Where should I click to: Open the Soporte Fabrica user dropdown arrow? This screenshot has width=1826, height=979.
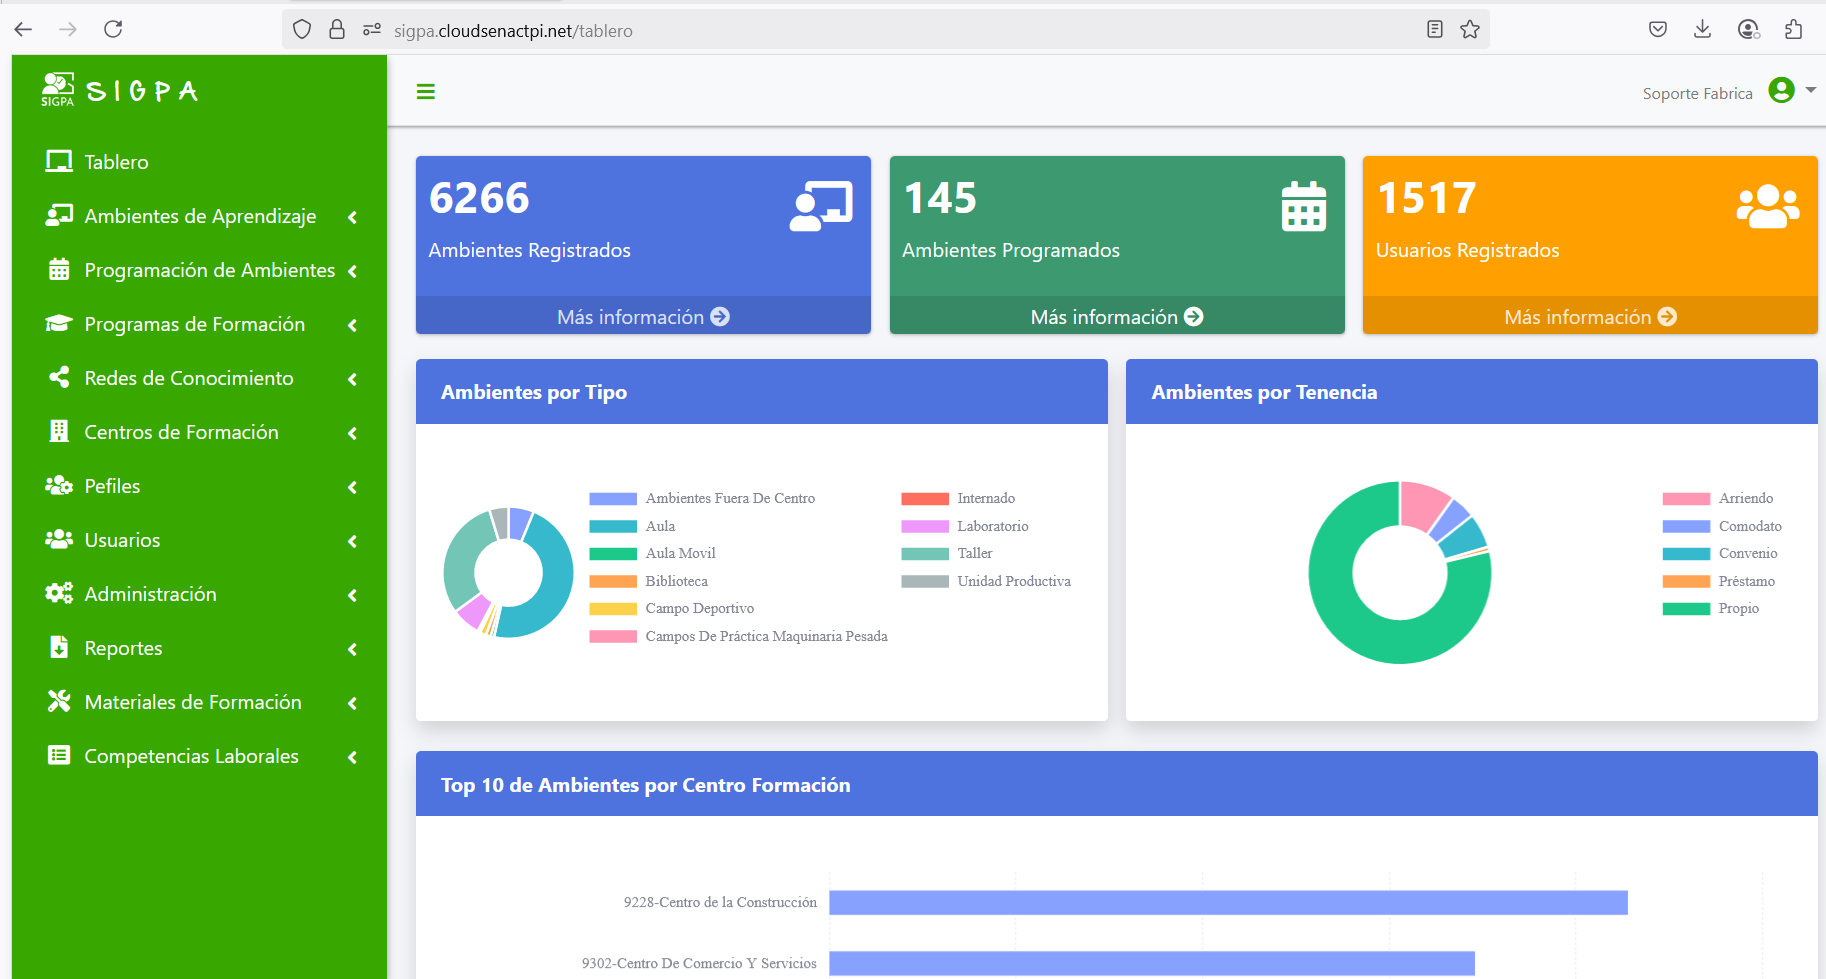pyautogui.click(x=1811, y=90)
